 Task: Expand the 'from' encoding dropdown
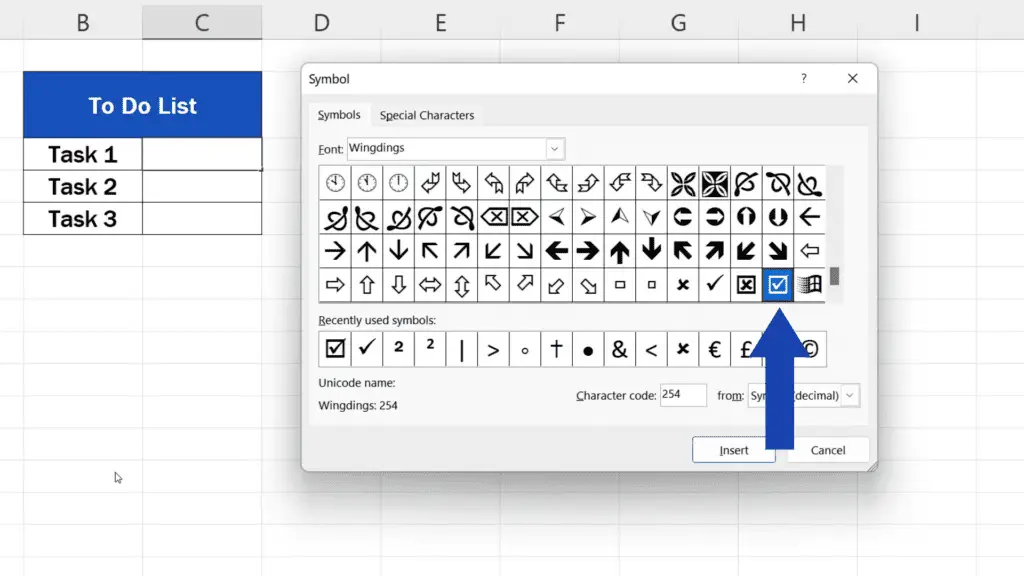(x=850, y=395)
